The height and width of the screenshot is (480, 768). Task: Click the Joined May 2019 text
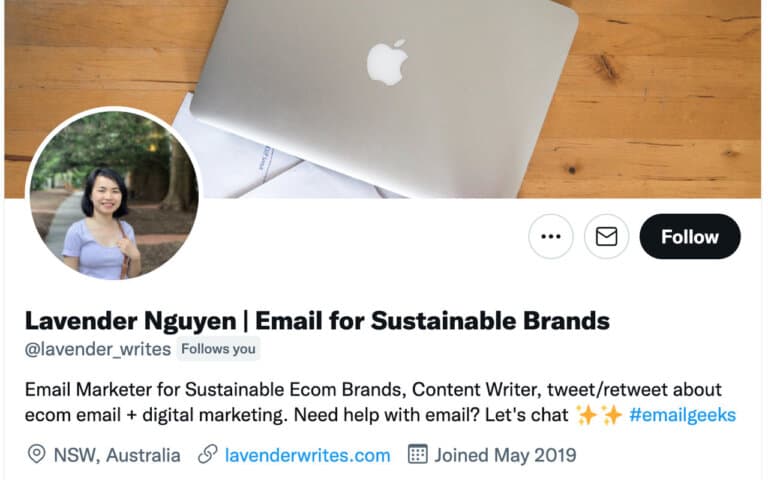pyautogui.click(x=505, y=455)
